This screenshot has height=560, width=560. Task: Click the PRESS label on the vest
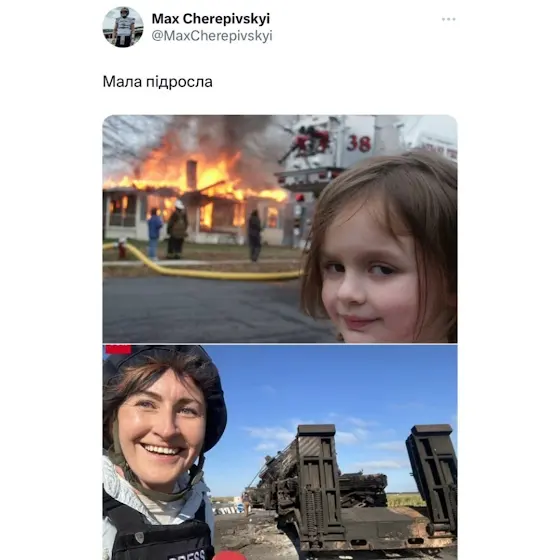tap(187, 555)
